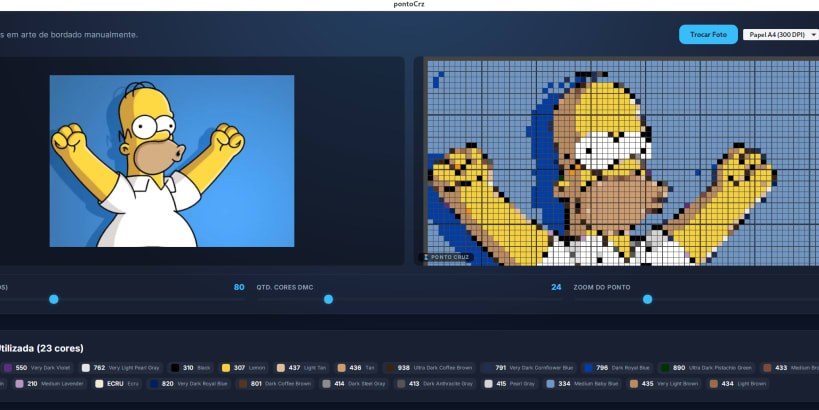This screenshot has width=819, height=410.
Task: Click the 'arte de bordado manualmente' subtitle text
Action: [x=79, y=34]
